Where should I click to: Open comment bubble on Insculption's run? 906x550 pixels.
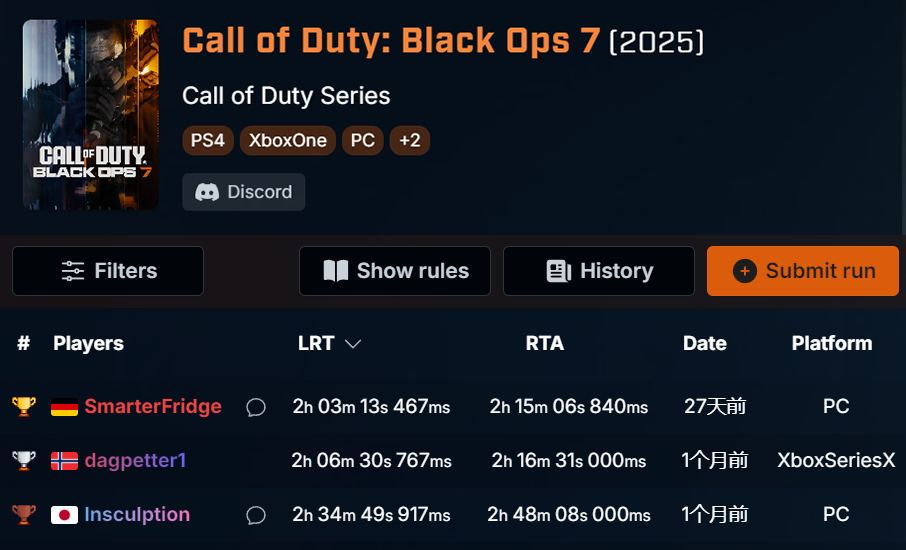(256, 515)
